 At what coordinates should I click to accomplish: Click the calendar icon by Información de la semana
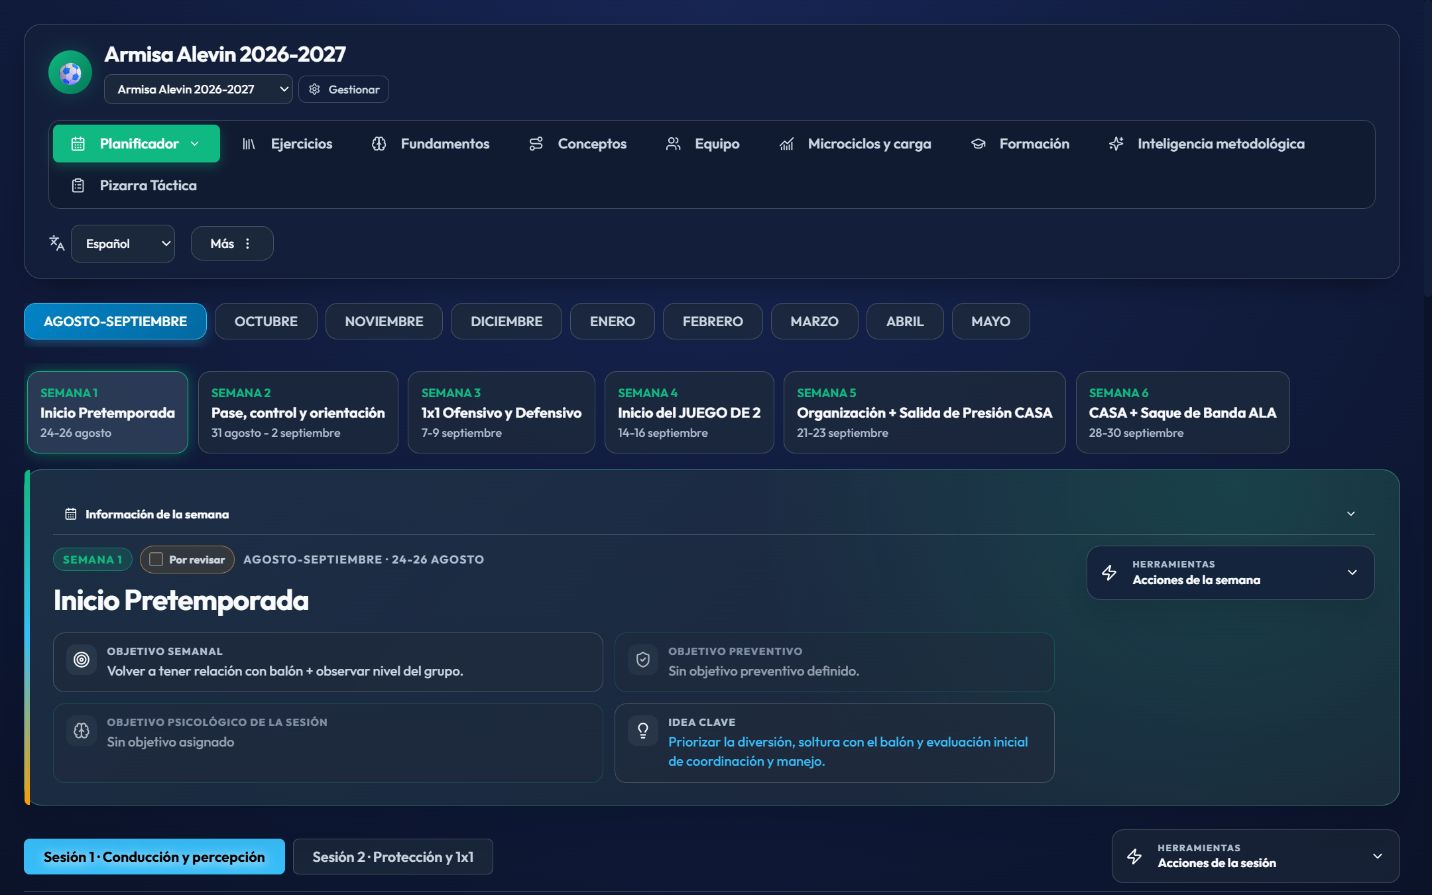click(x=71, y=514)
